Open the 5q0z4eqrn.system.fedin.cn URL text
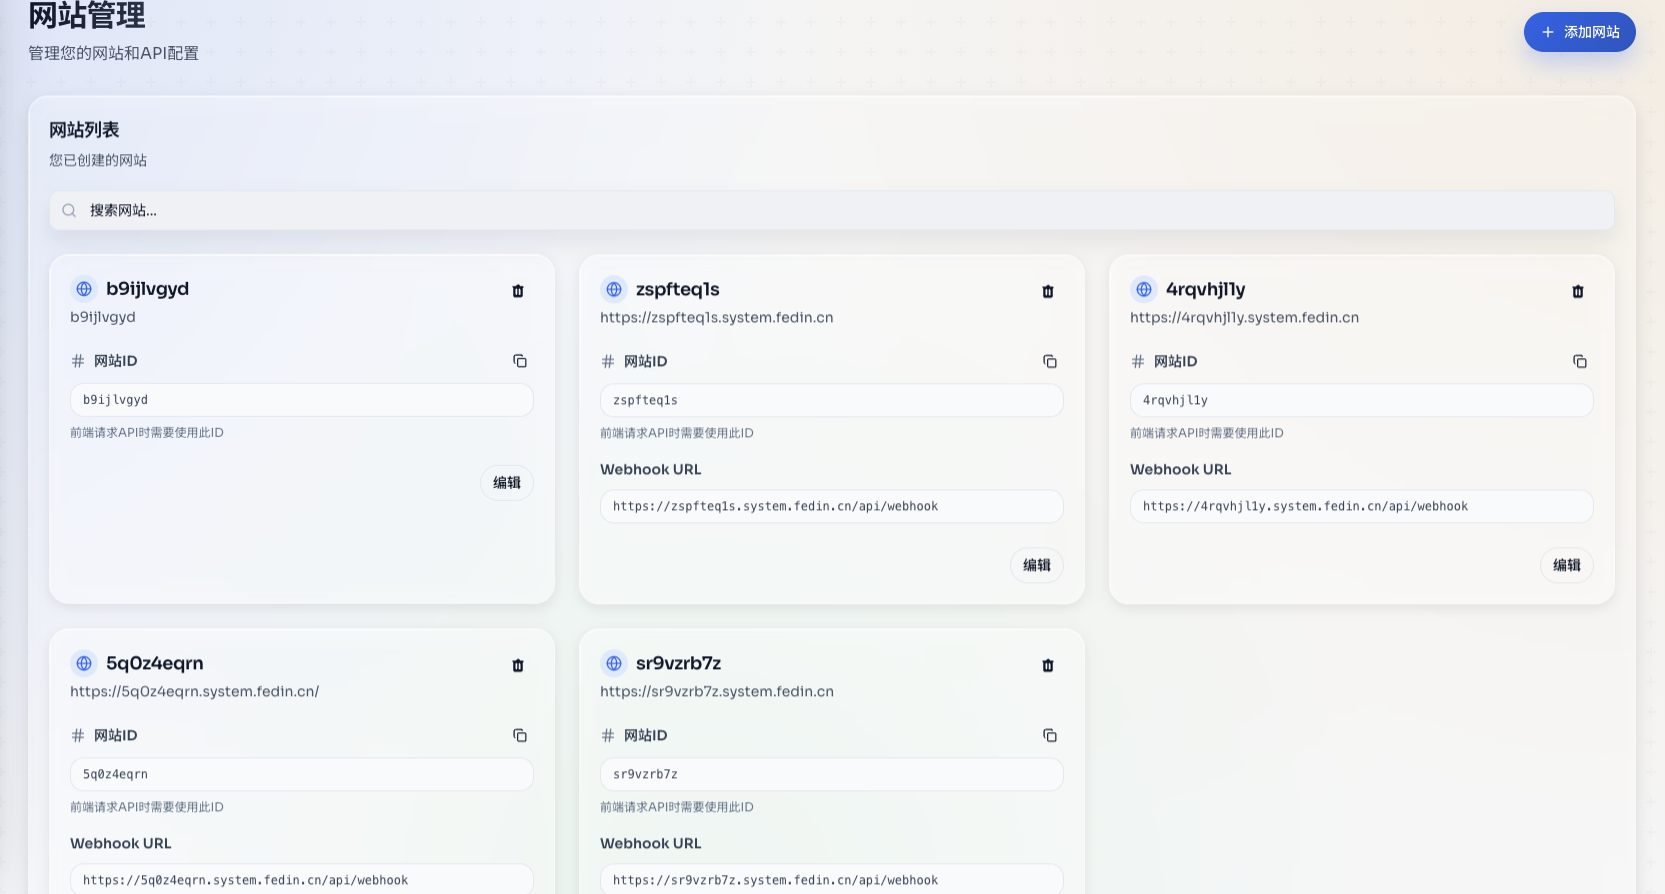This screenshot has height=894, width=1665. 195,692
